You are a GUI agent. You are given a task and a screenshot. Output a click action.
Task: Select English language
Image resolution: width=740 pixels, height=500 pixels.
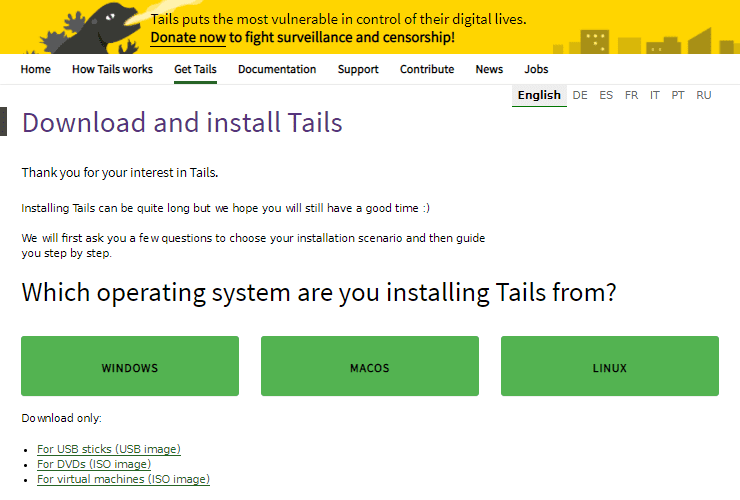click(539, 95)
